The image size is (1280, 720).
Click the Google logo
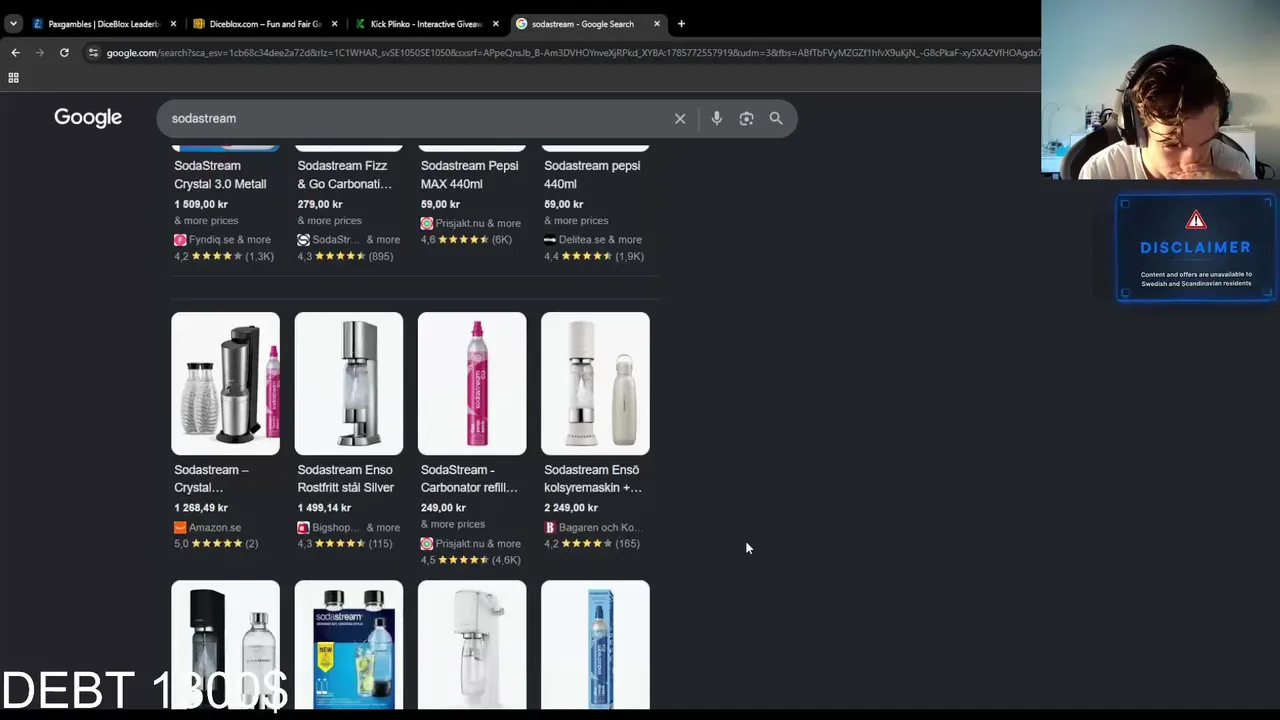pos(88,118)
